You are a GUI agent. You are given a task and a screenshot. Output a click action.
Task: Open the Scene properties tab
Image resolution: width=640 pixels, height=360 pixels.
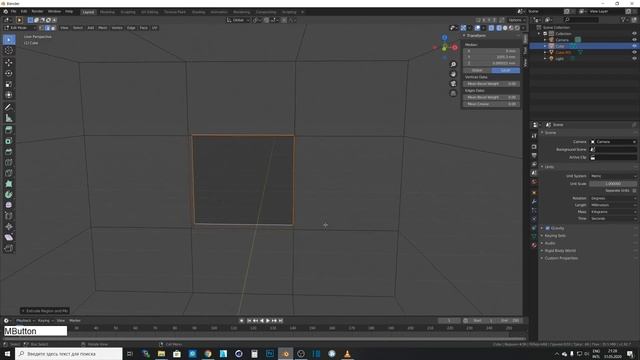pos(534,173)
